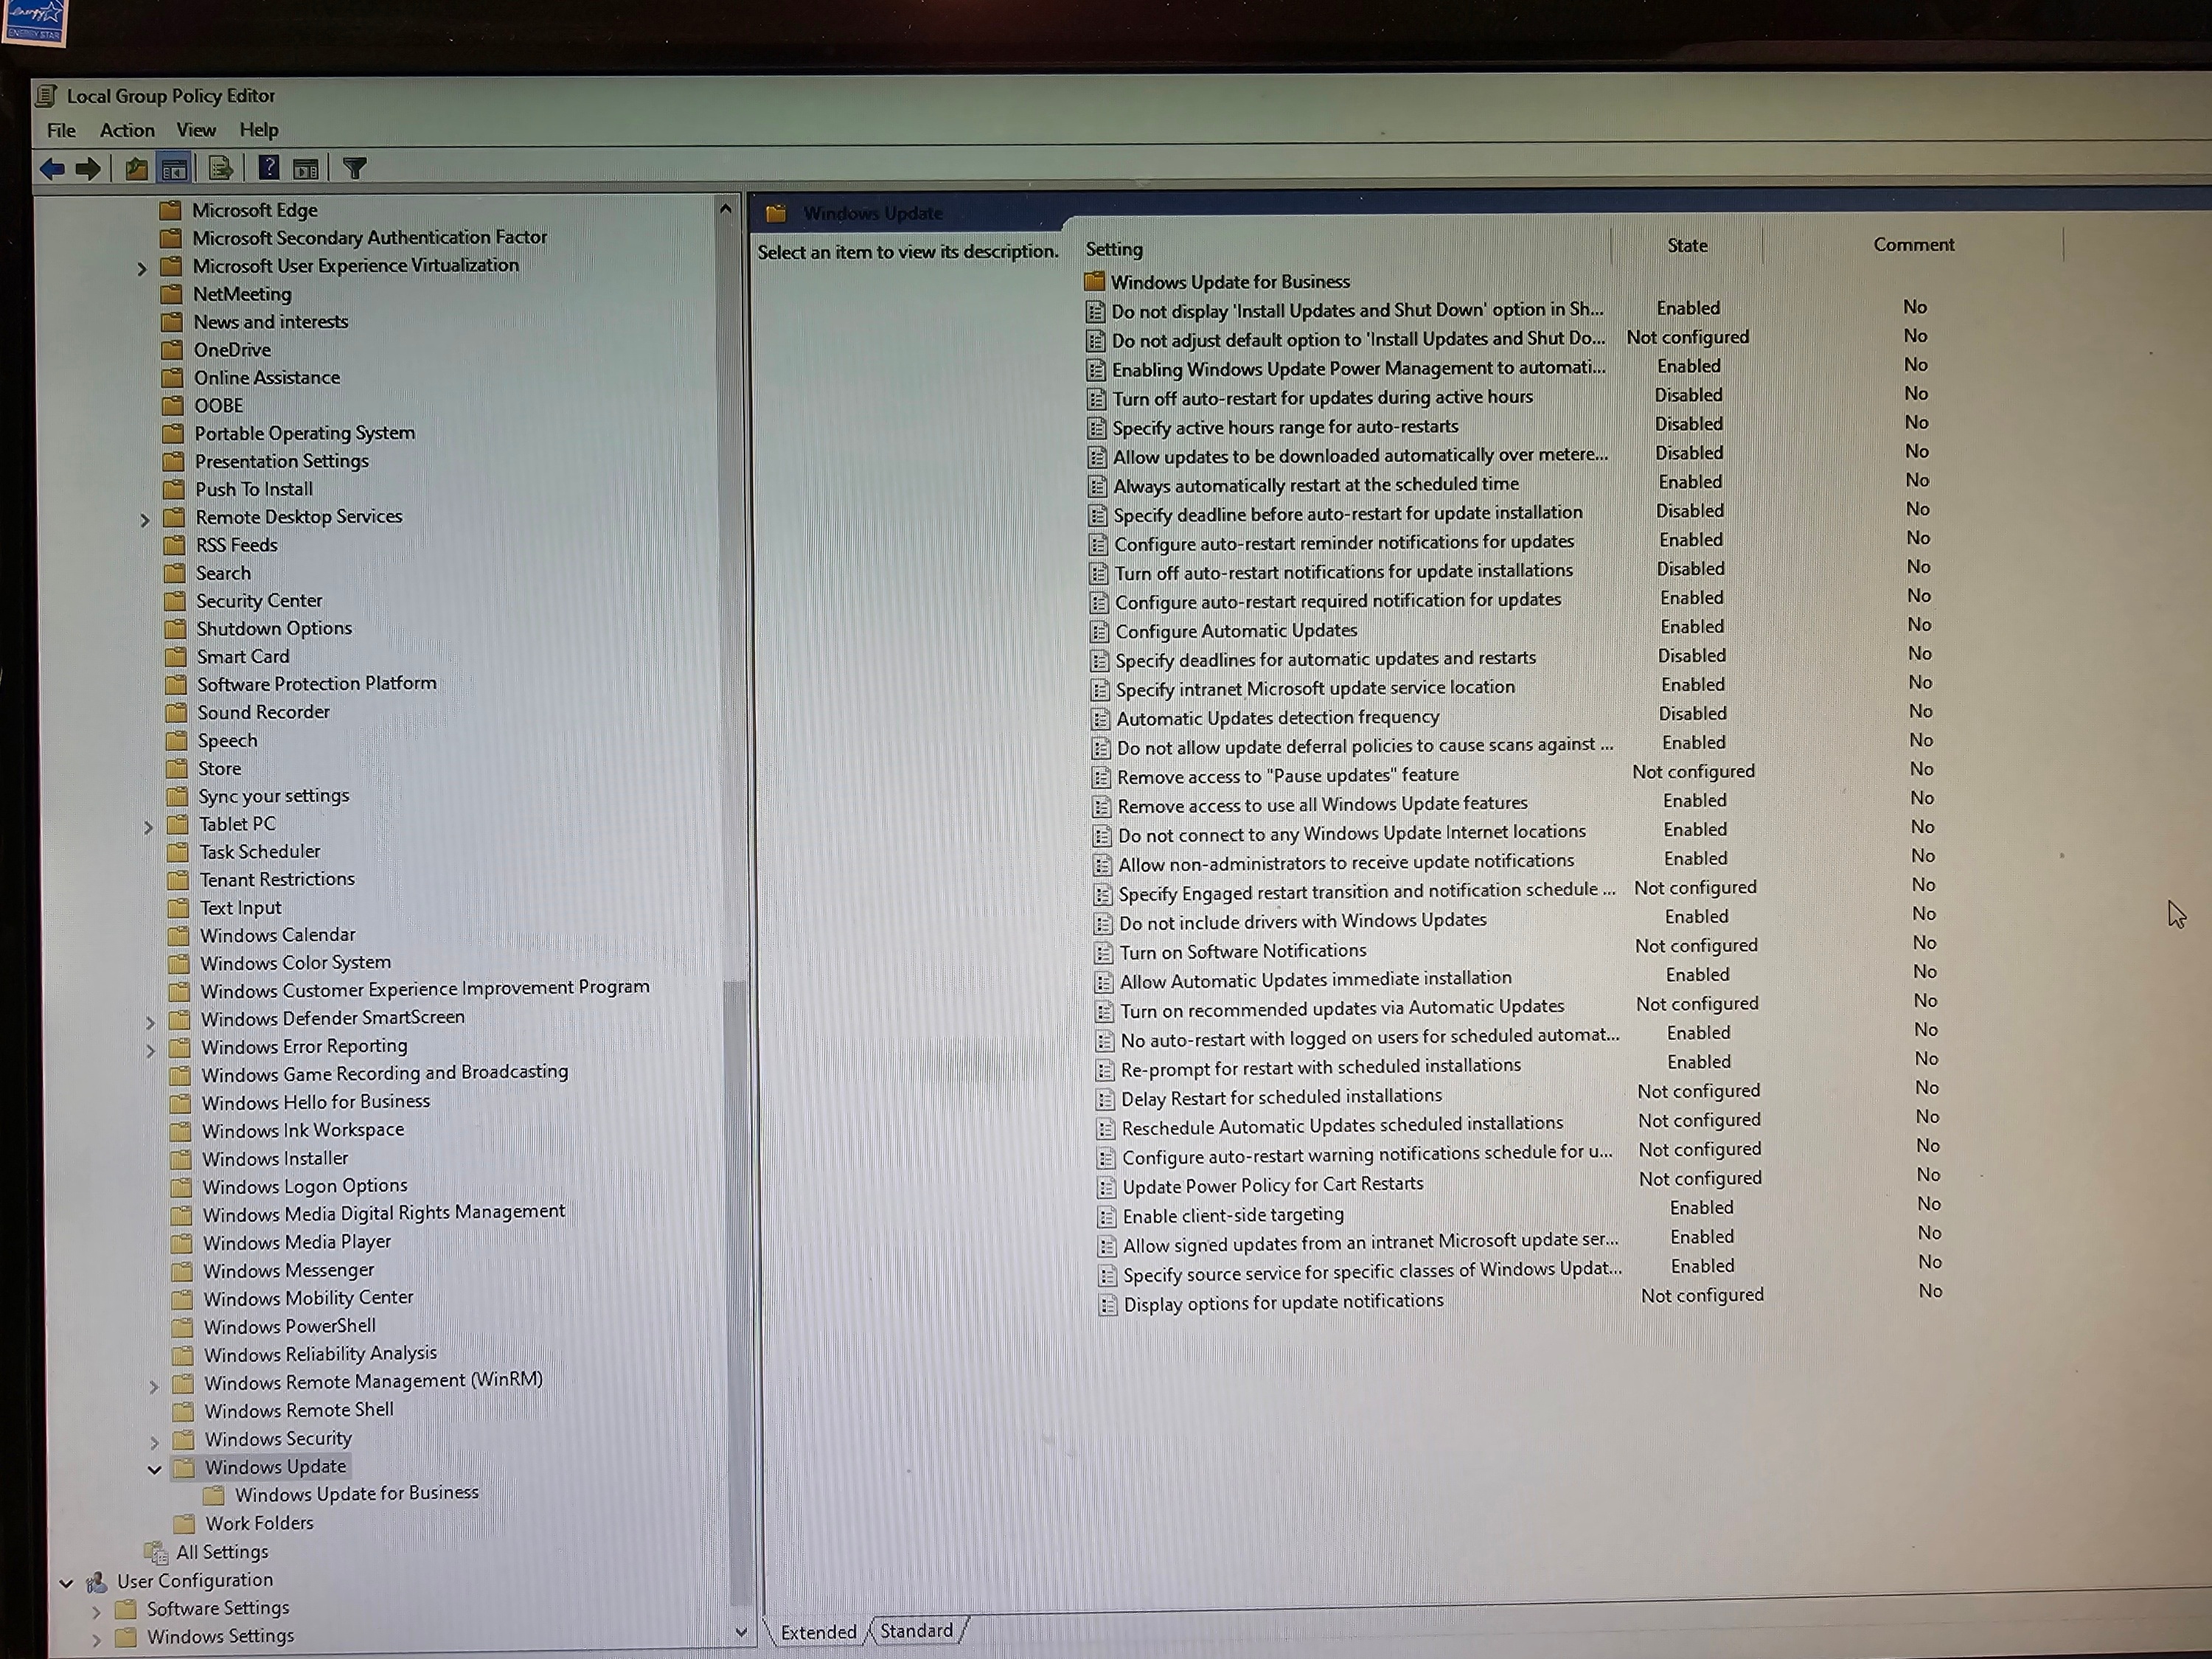Click the Back arrow toolbar icon
2212x1659 pixels.
click(52, 169)
